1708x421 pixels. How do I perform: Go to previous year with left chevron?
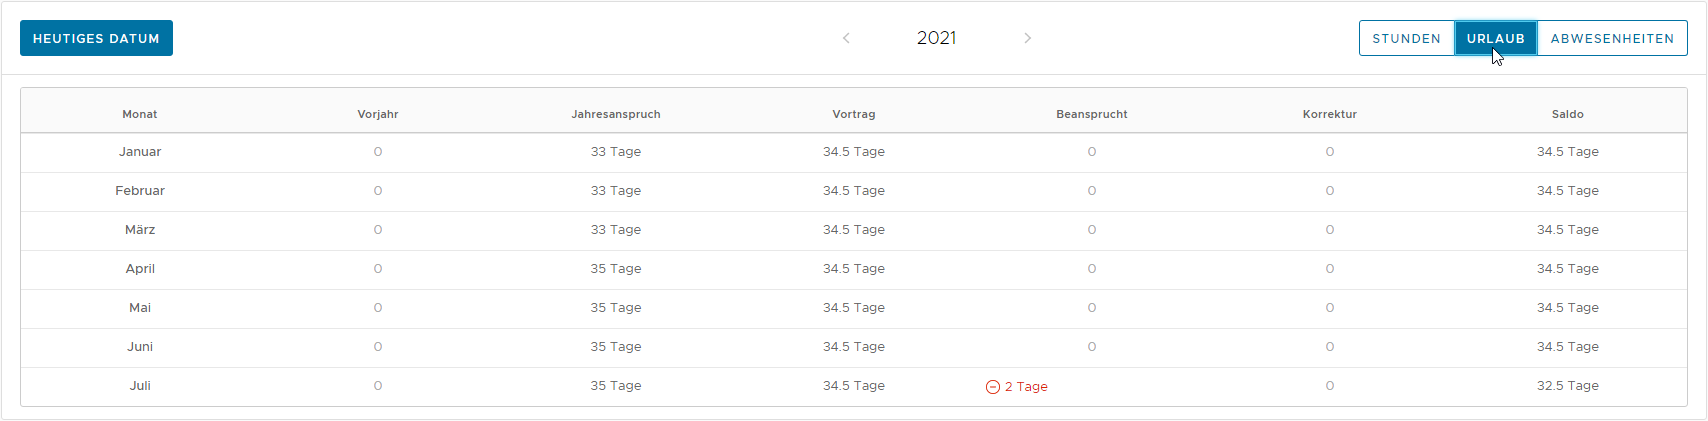pos(846,38)
